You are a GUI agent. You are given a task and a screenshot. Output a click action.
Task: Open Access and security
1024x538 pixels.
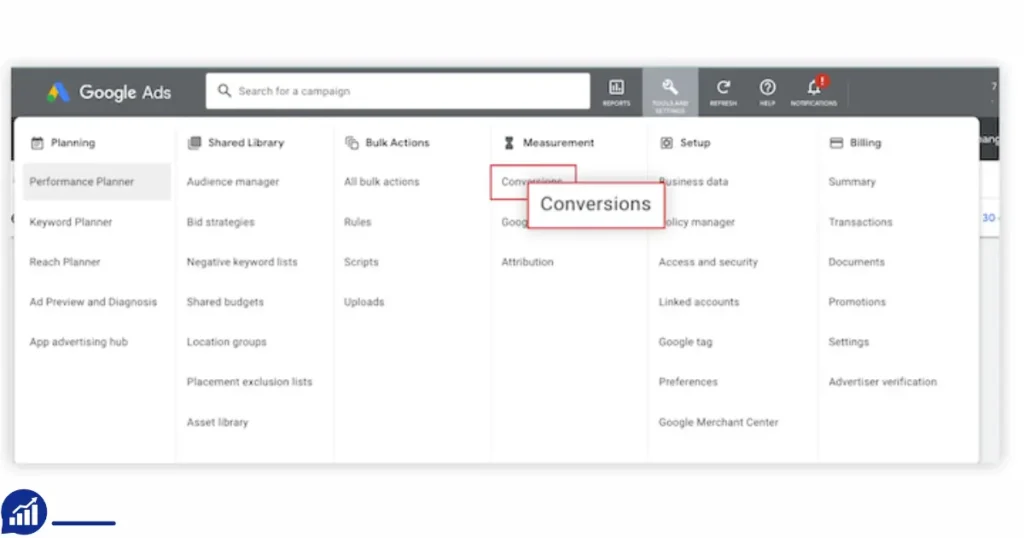708,262
